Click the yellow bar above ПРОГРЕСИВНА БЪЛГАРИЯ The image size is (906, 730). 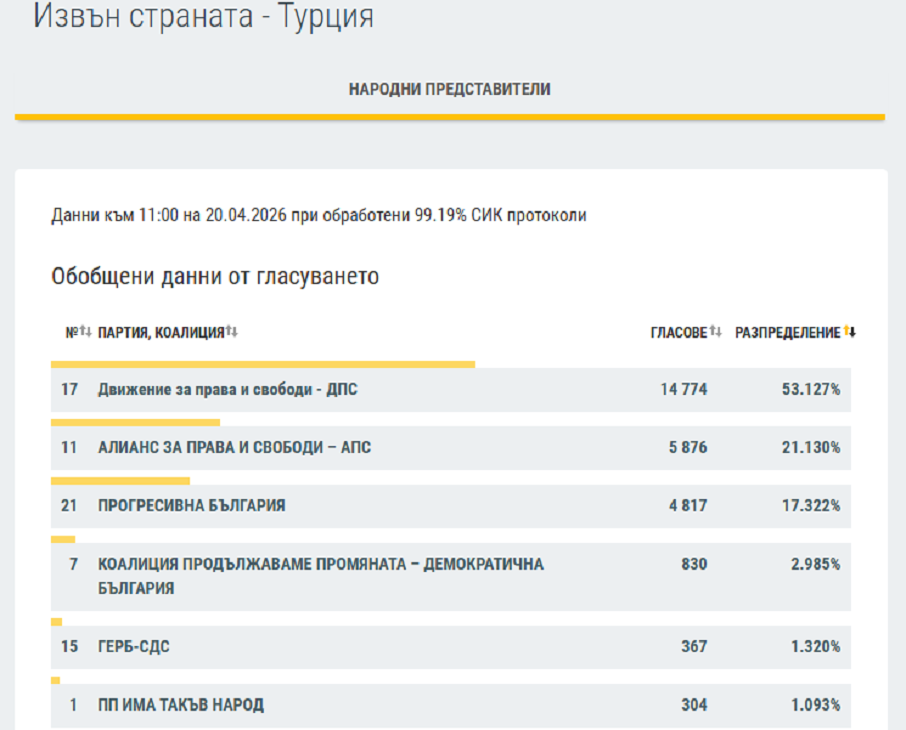pos(120,480)
